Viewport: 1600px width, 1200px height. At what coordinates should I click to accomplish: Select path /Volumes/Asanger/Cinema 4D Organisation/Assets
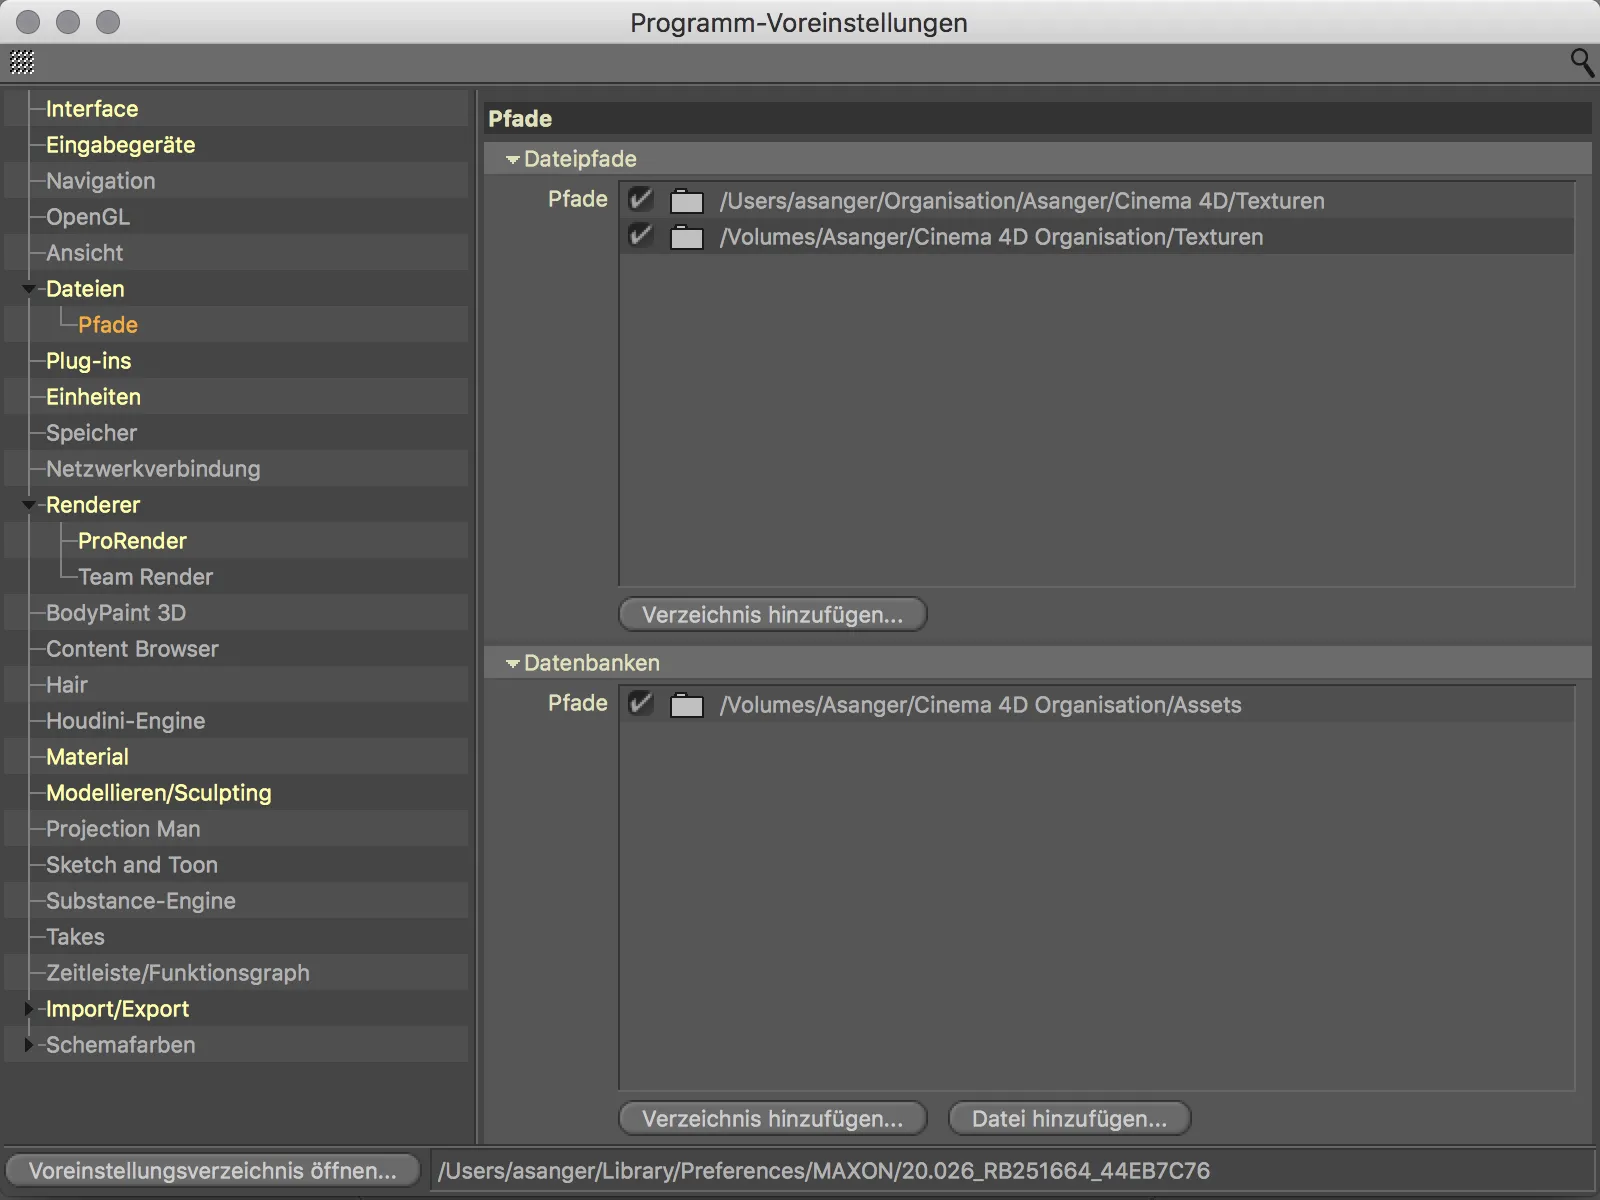[980, 705]
